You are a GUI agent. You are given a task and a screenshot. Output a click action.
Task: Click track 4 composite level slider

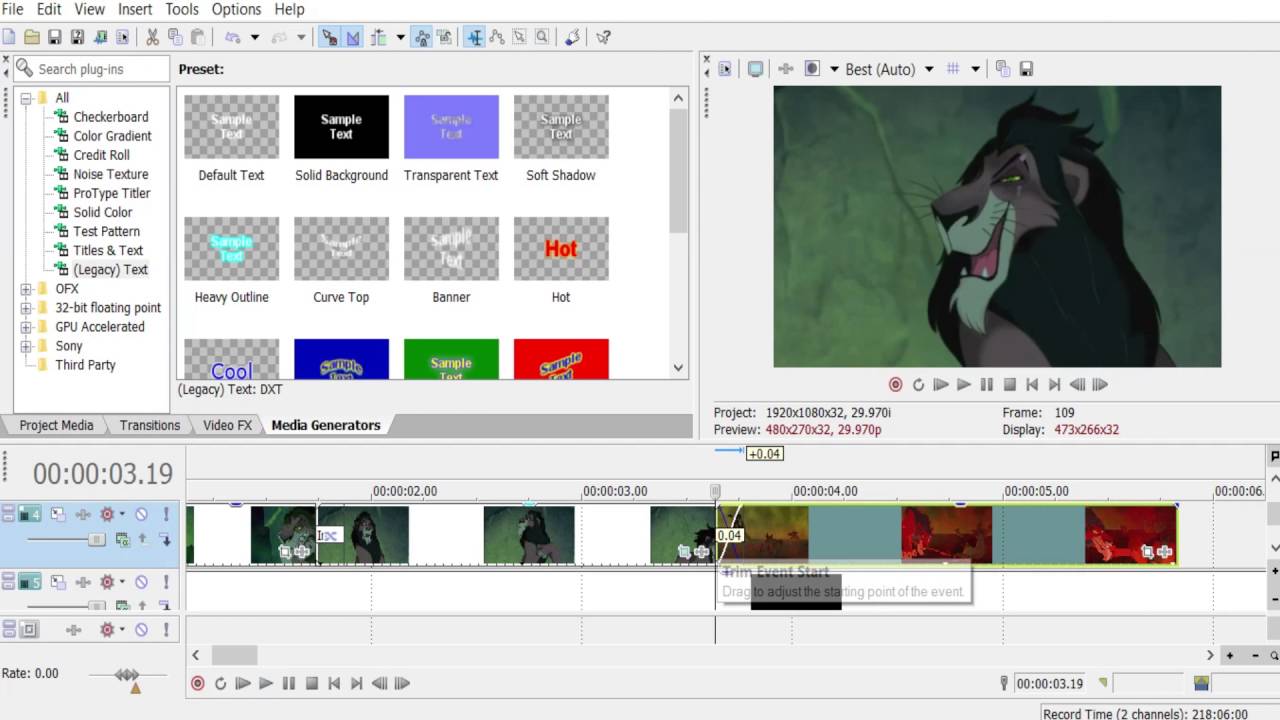point(96,540)
